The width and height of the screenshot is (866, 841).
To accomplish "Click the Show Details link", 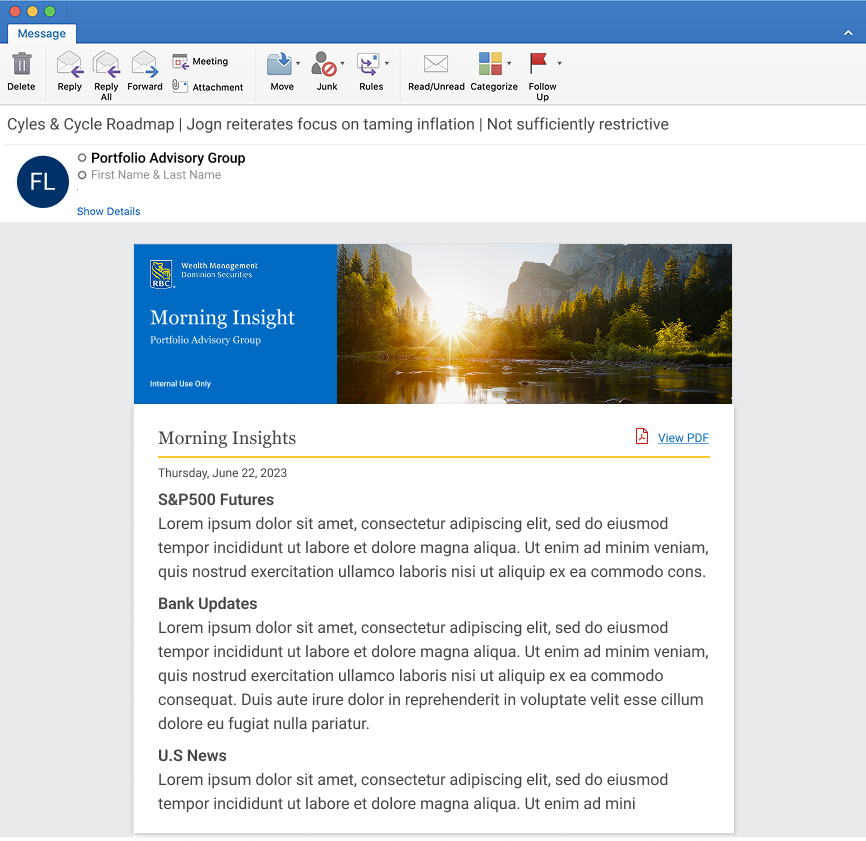I will [108, 211].
